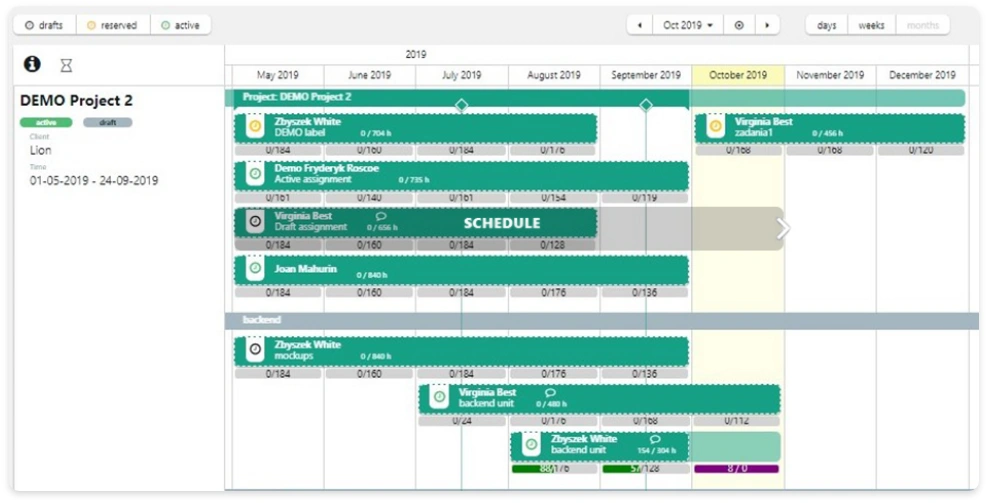
Task: Click status icon on Zbyszek White DEMO label
Action: coord(255,126)
